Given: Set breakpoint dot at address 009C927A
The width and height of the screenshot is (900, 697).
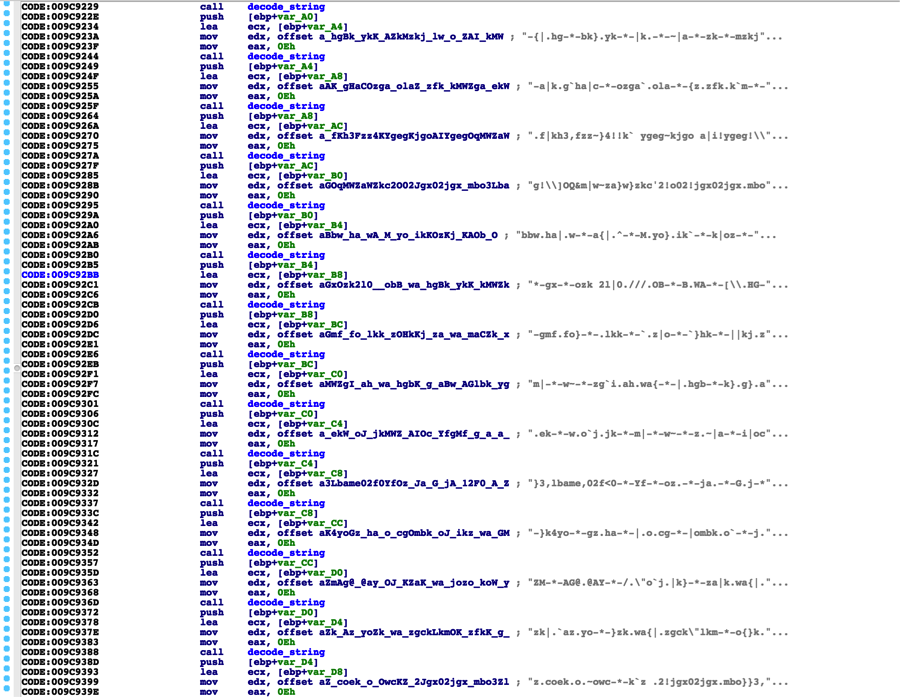Looking at the screenshot, I should [x=8, y=156].
